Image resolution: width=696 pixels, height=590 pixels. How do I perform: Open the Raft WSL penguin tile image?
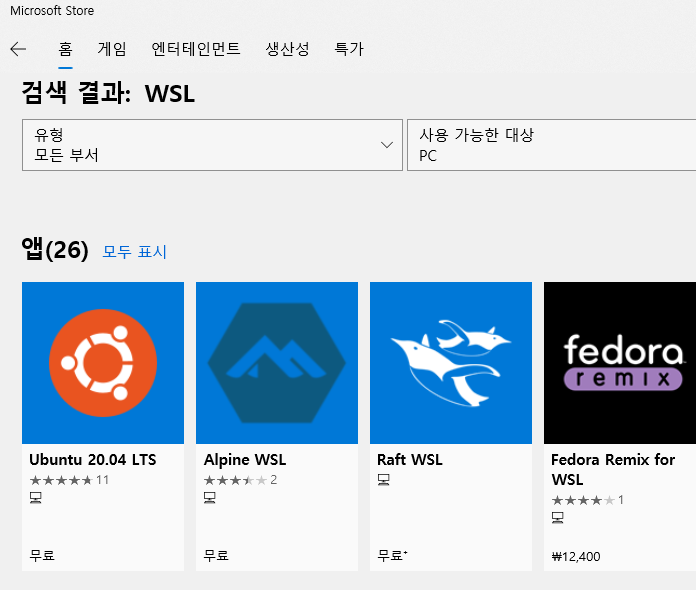(451, 363)
